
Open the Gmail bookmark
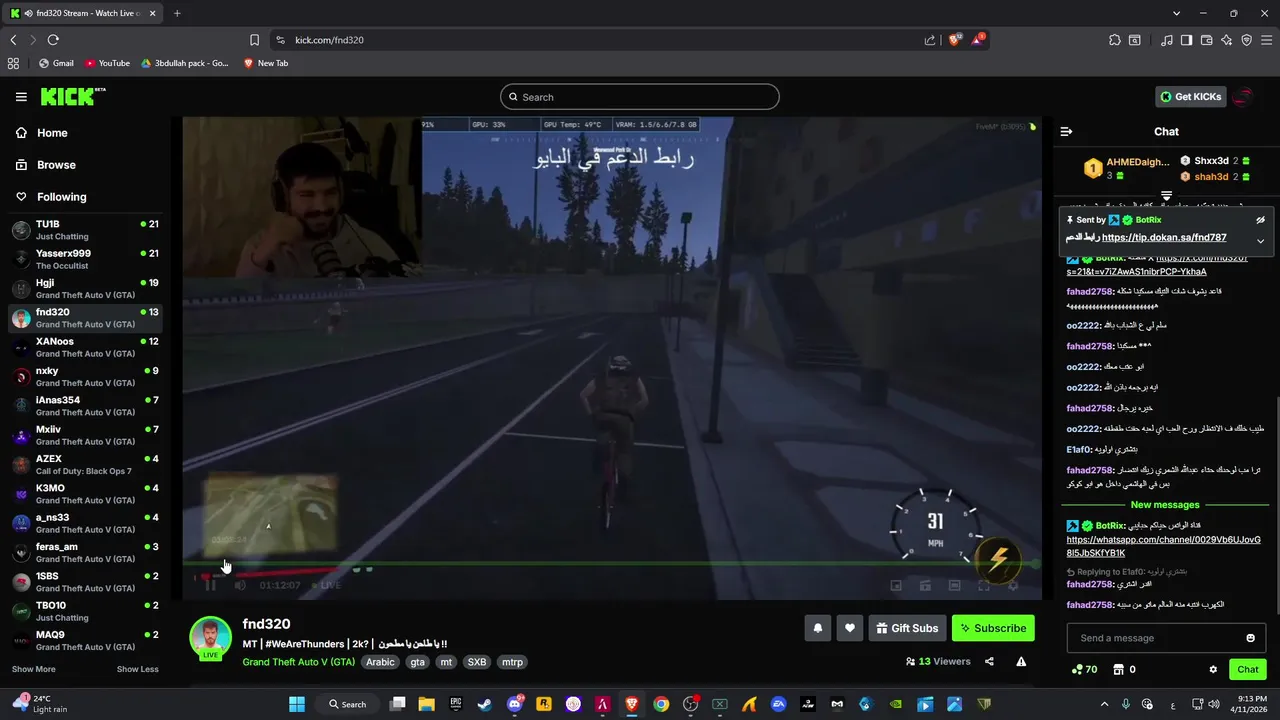56,63
